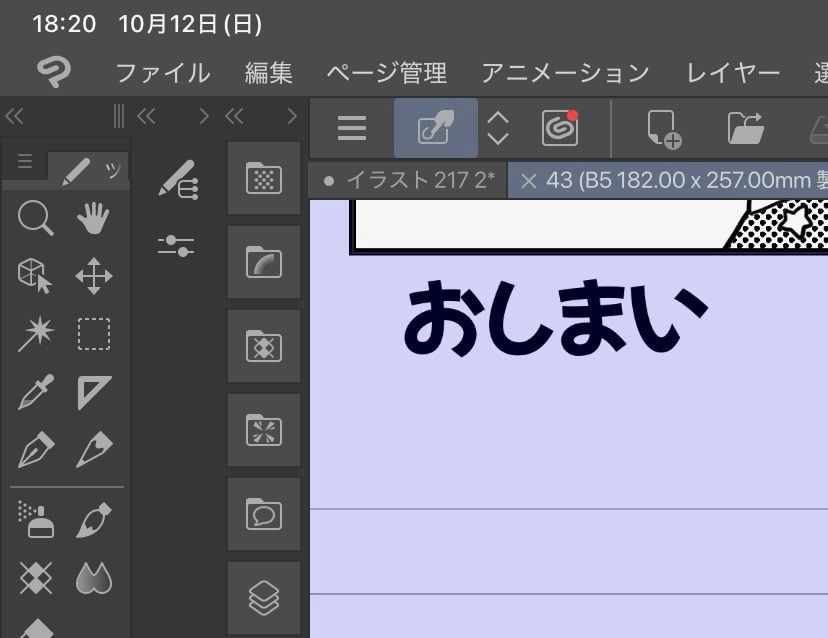Select the Object operation cube tool
Screen dimensions: 828x638
[x=35, y=276]
